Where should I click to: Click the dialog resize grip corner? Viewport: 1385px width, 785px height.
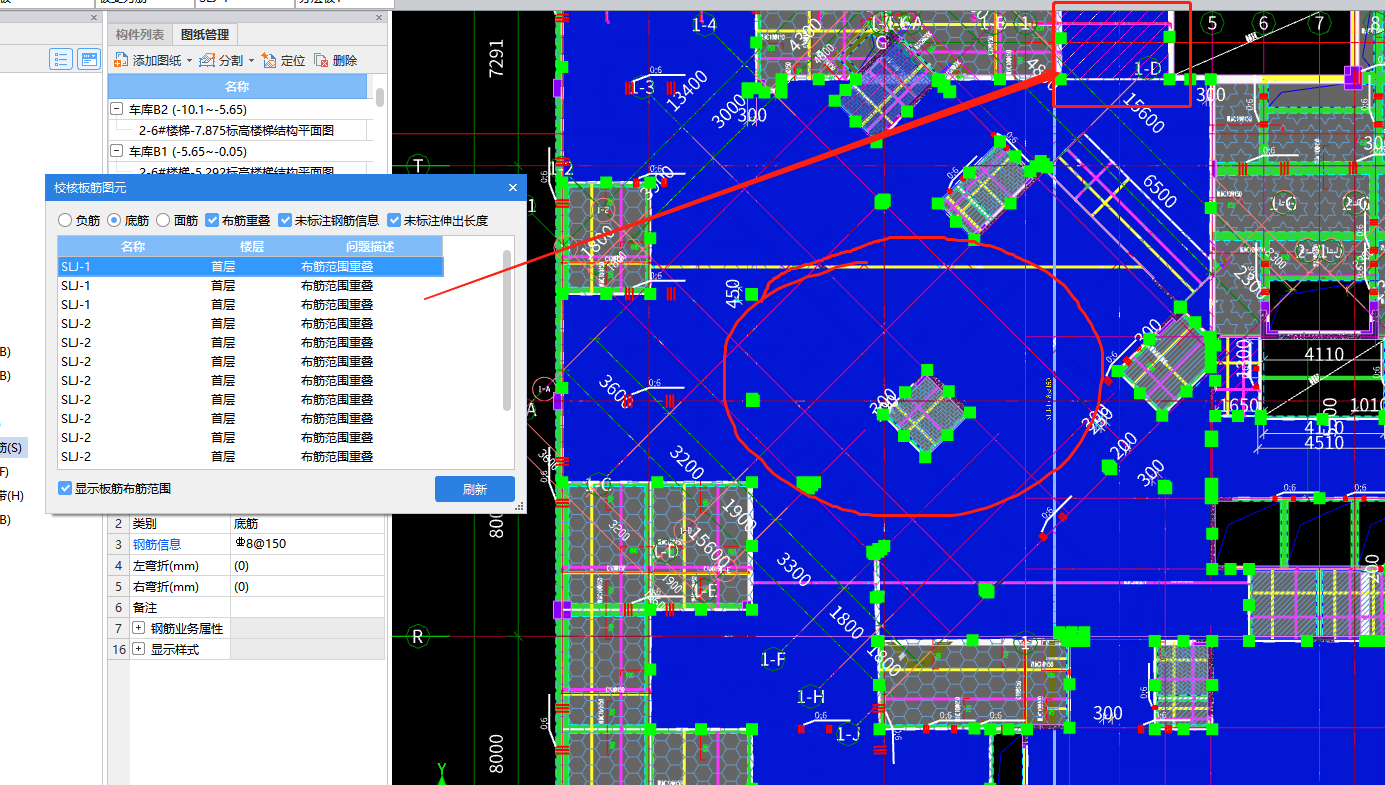[520, 508]
